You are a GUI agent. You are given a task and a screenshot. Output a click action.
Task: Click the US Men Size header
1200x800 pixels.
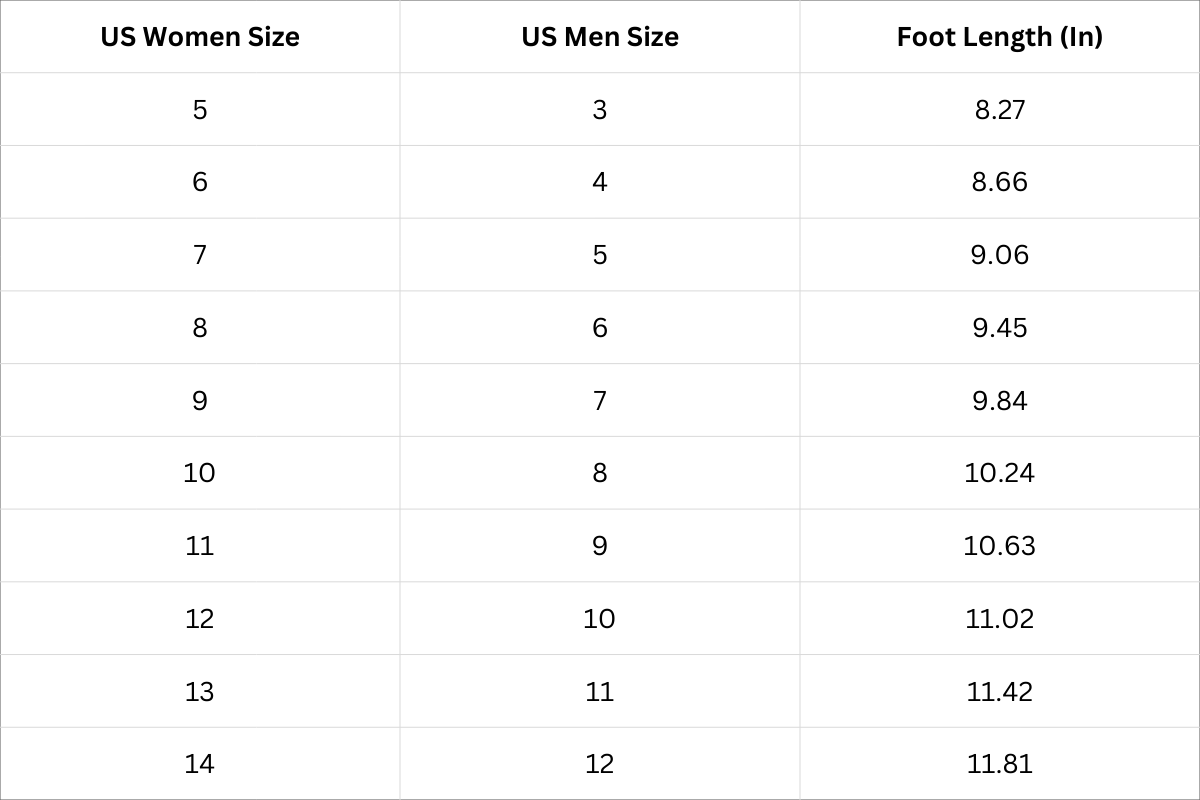600,38
